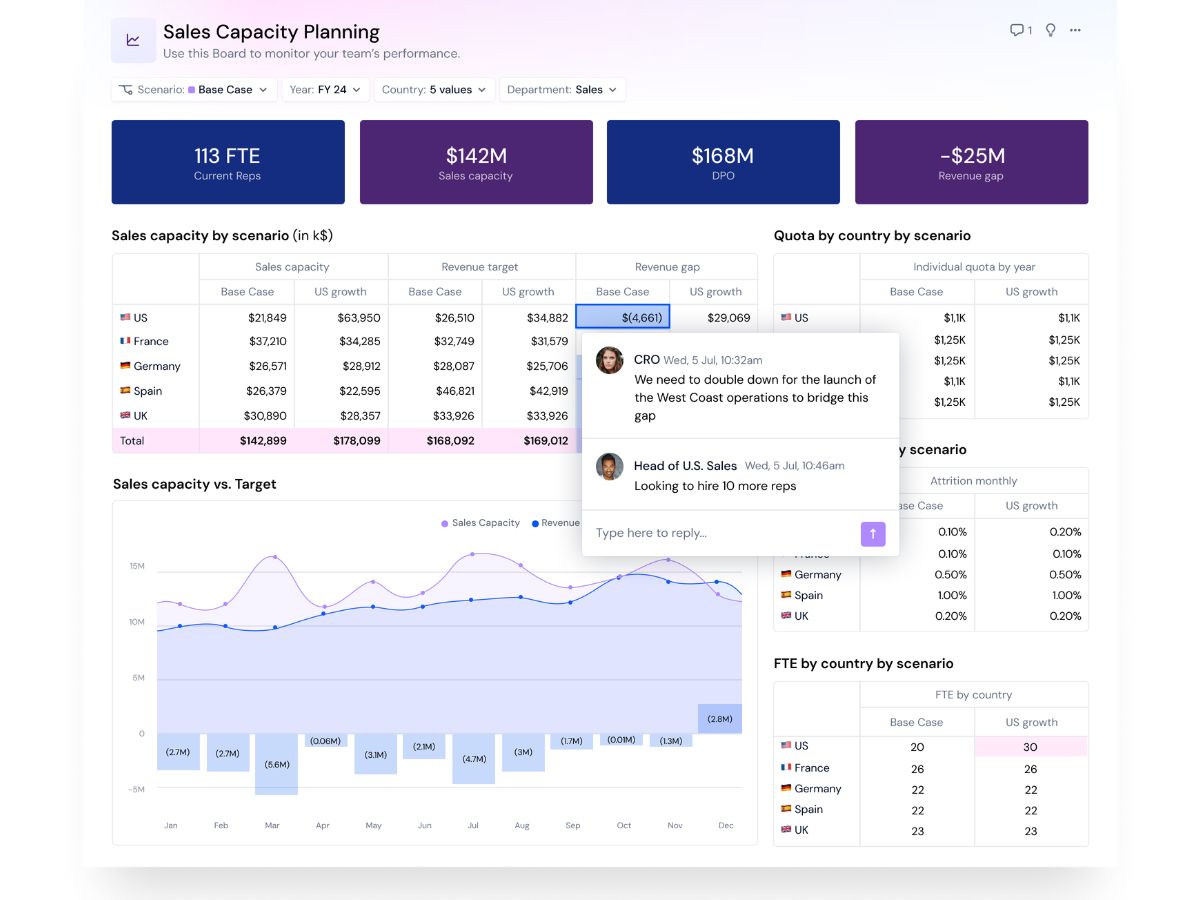Open the Year FY 24 dropdown
This screenshot has width=1200, height=900.
point(326,90)
